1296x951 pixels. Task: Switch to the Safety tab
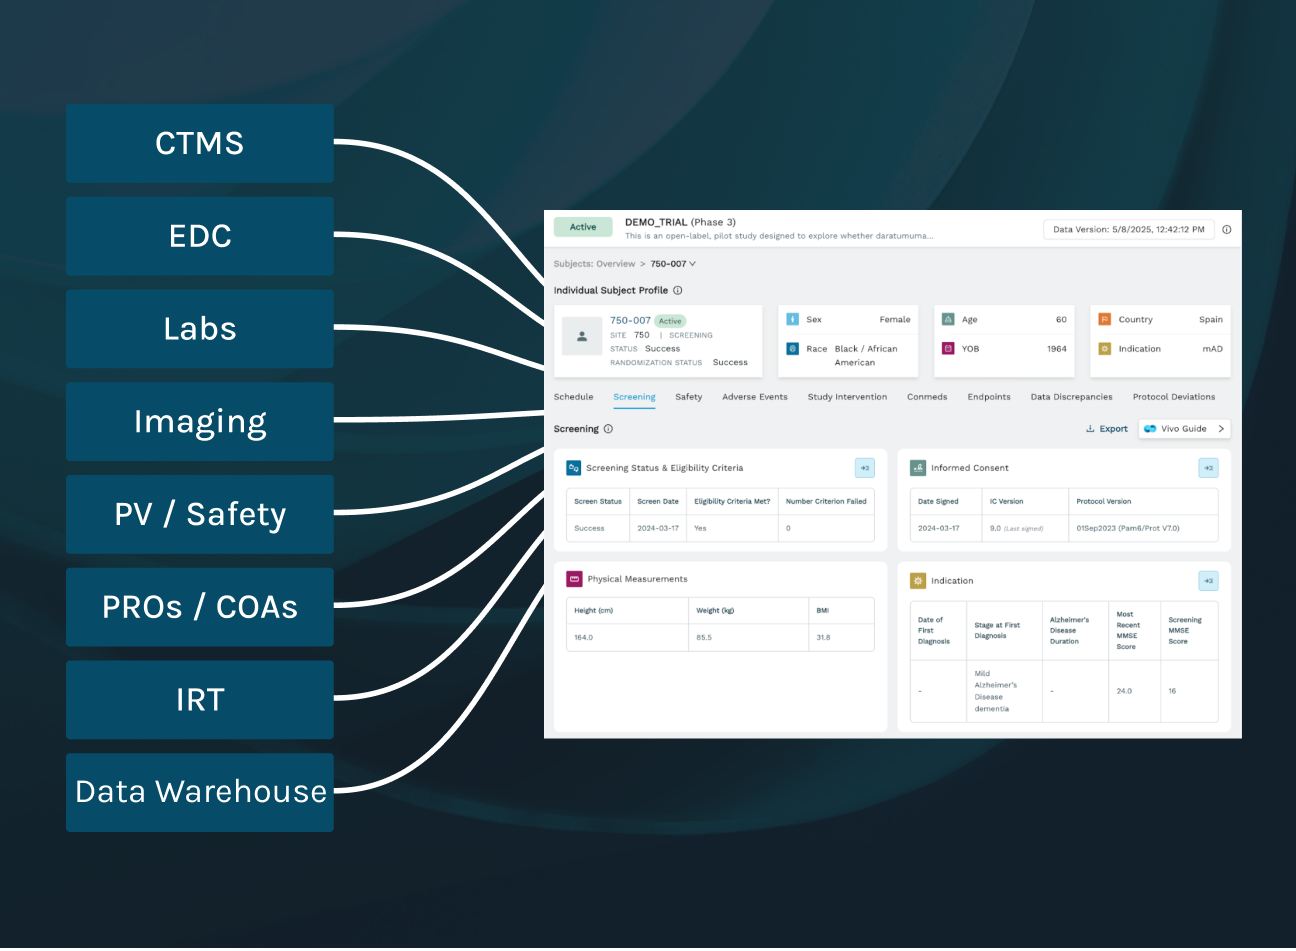(x=688, y=397)
